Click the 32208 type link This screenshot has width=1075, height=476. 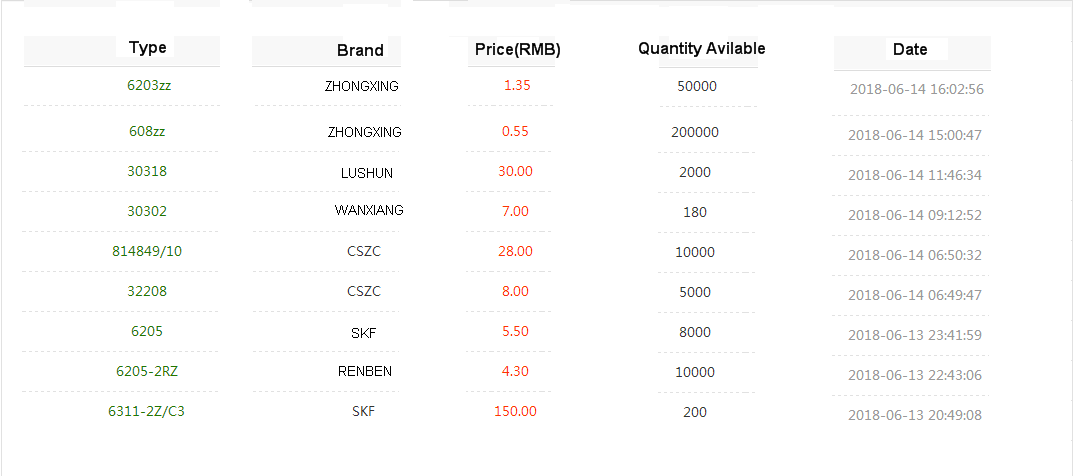point(147,291)
